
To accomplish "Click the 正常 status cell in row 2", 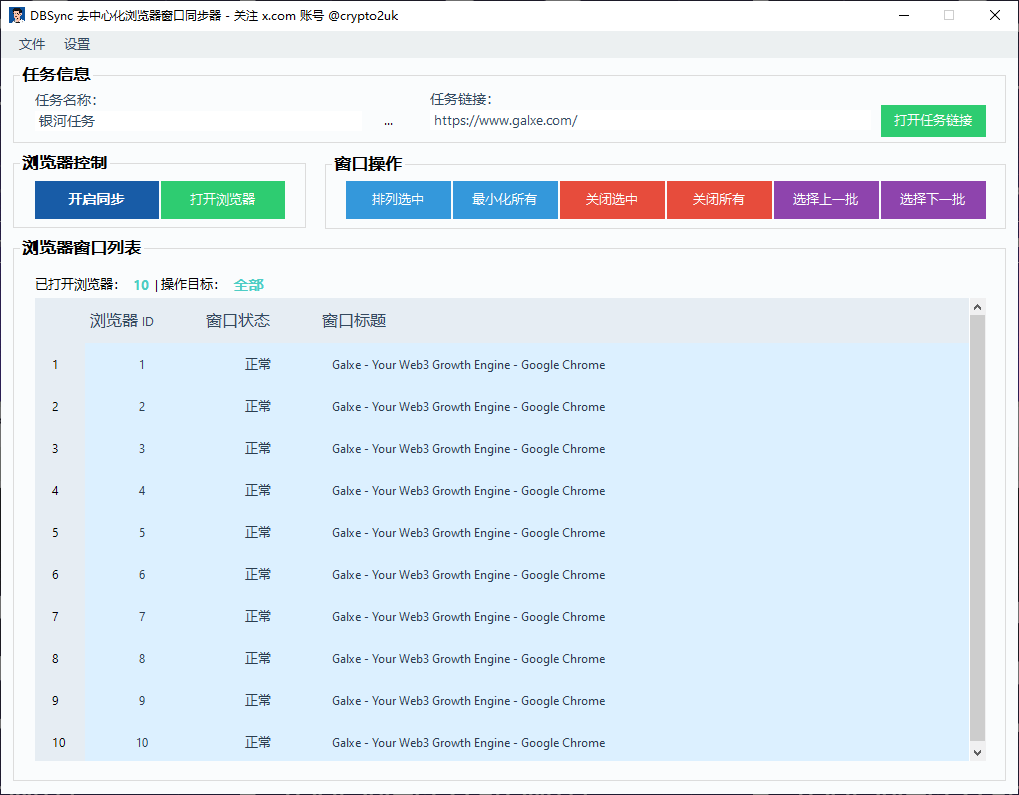I will pos(258,407).
